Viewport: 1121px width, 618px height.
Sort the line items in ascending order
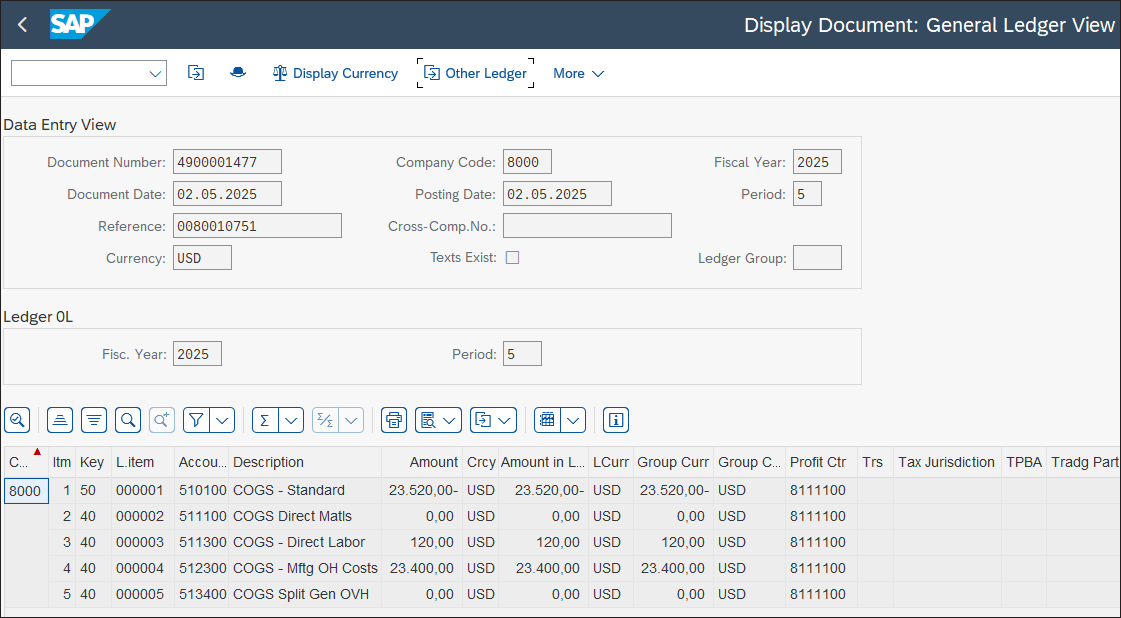coord(59,420)
